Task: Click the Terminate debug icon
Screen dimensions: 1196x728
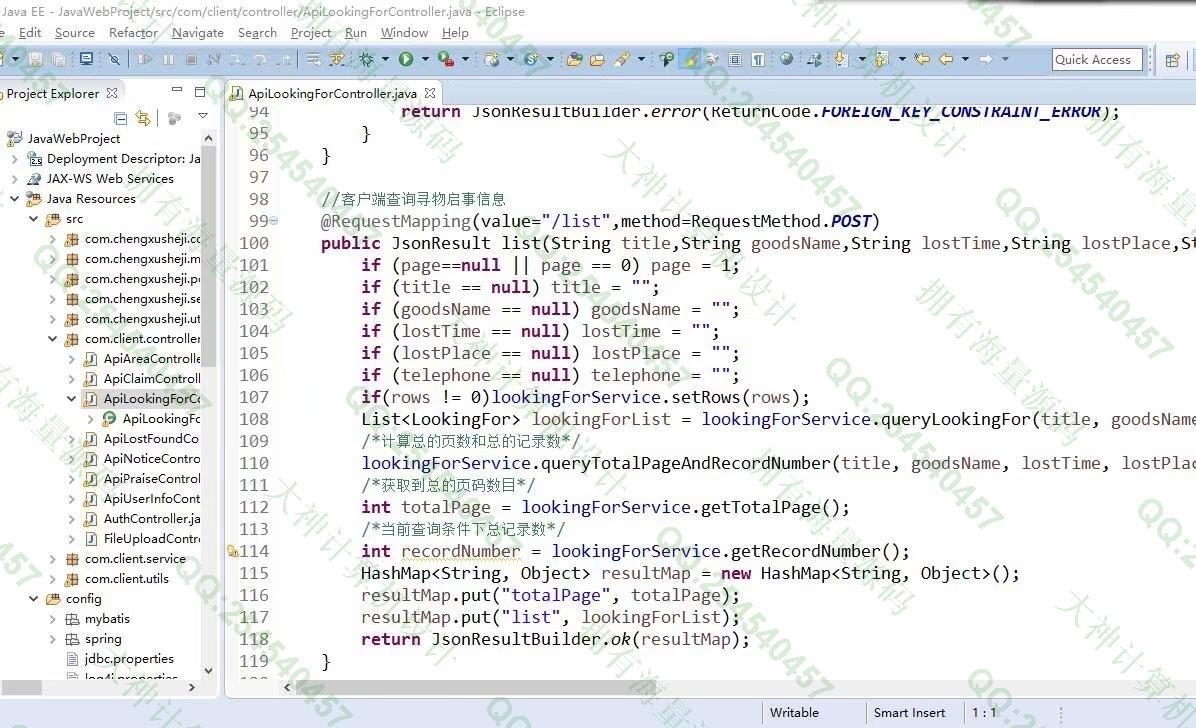Action: [191, 60]
